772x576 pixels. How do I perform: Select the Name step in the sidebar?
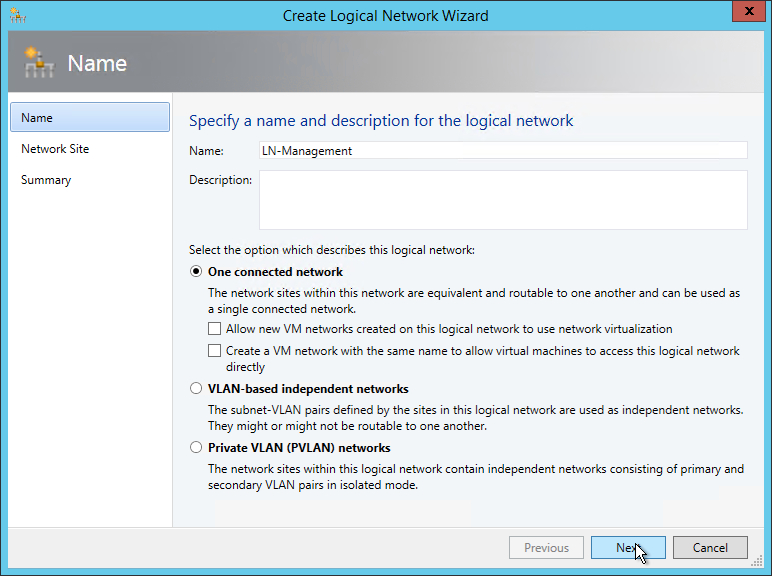tap(89, 117)
